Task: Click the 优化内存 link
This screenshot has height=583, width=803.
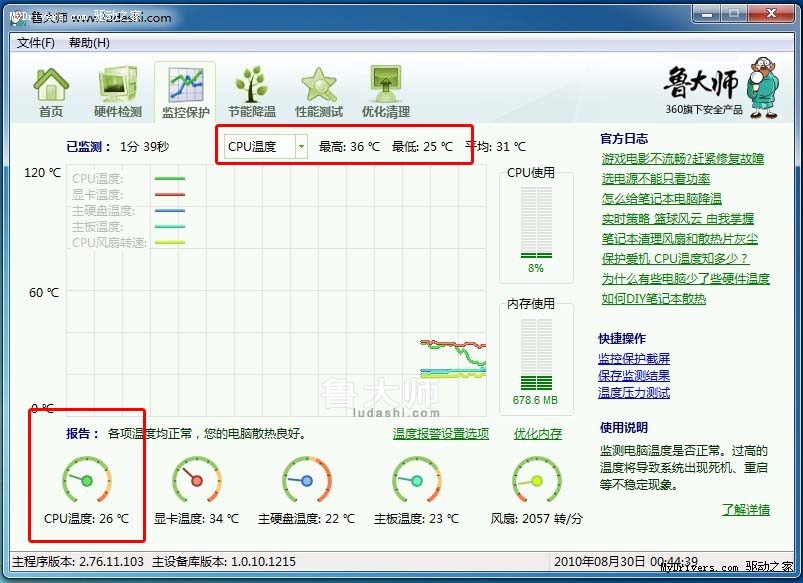Action: pos(538,434)
